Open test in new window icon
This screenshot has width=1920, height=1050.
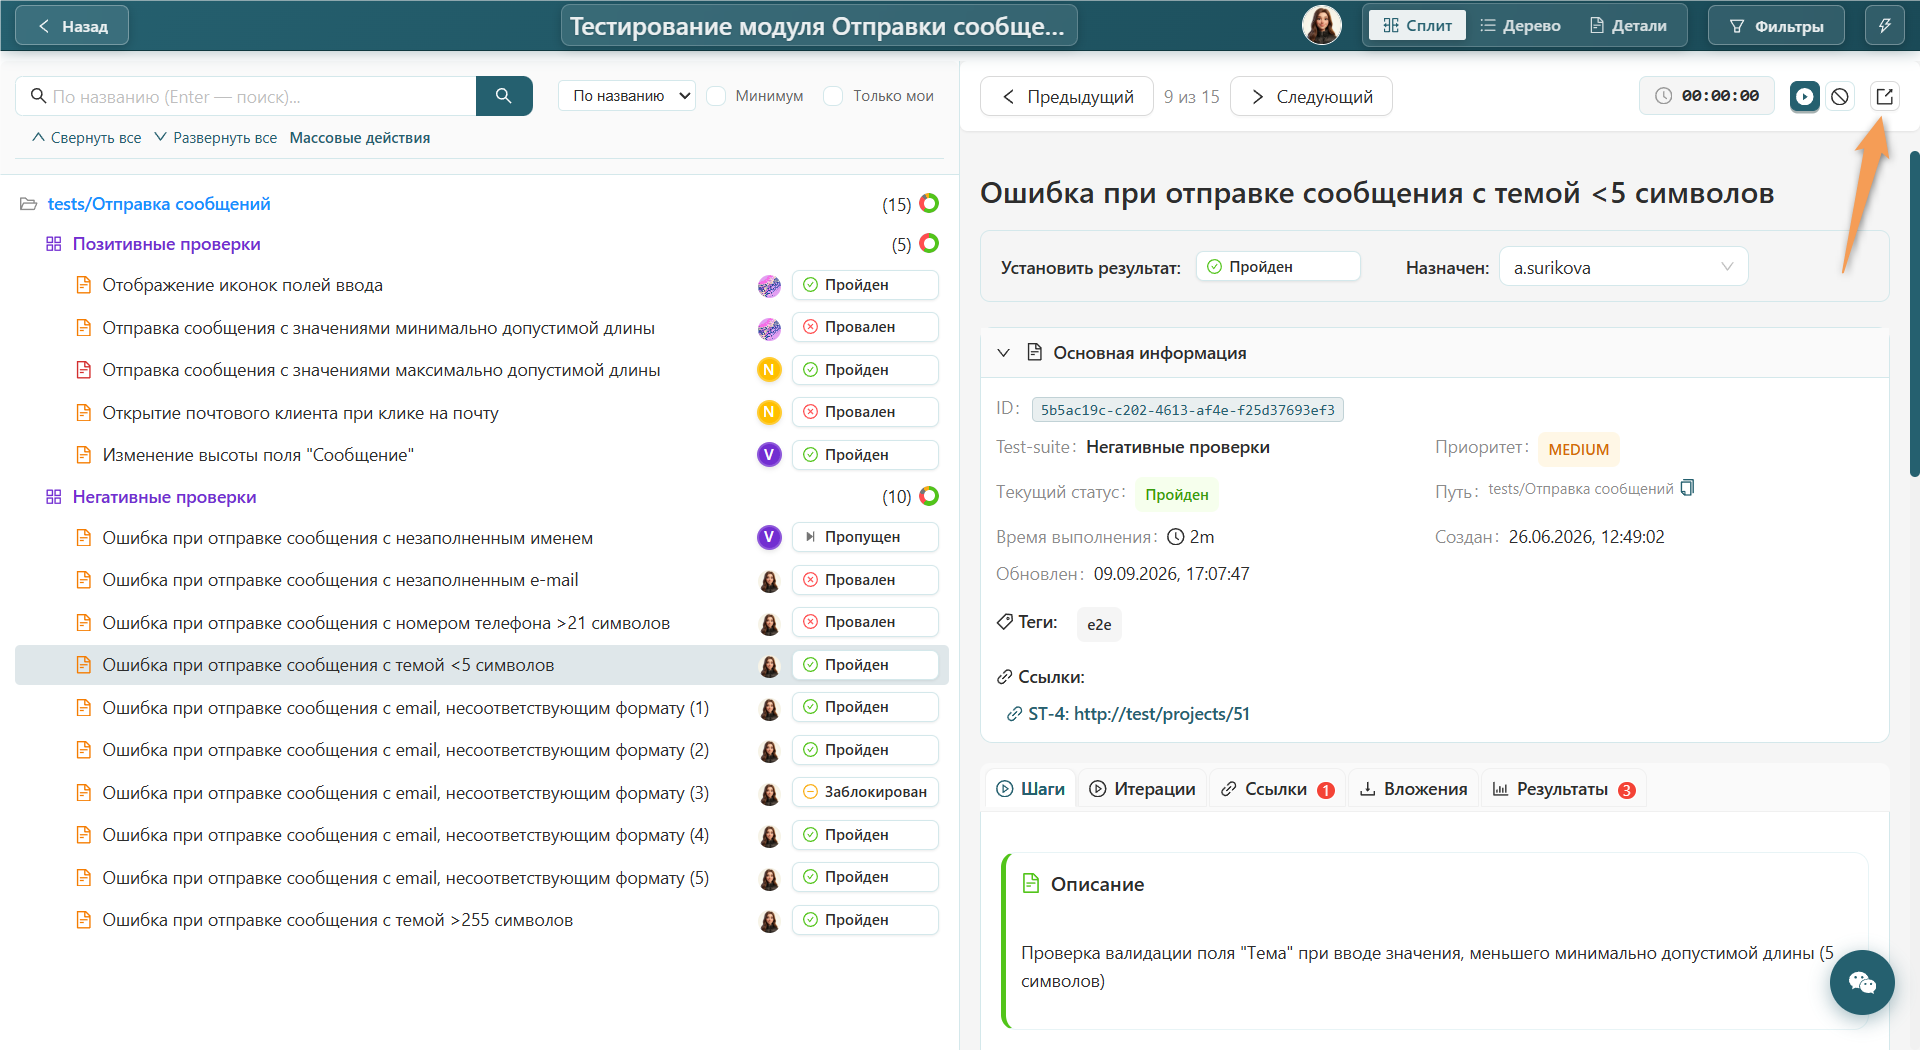coord(1884,97)
